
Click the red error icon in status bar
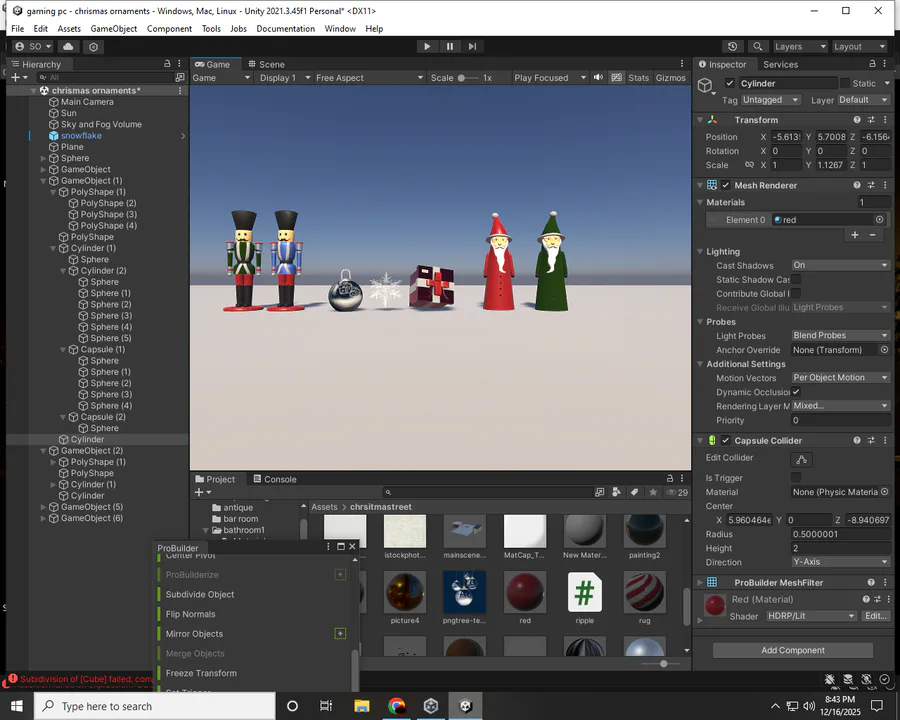point(13,678)
